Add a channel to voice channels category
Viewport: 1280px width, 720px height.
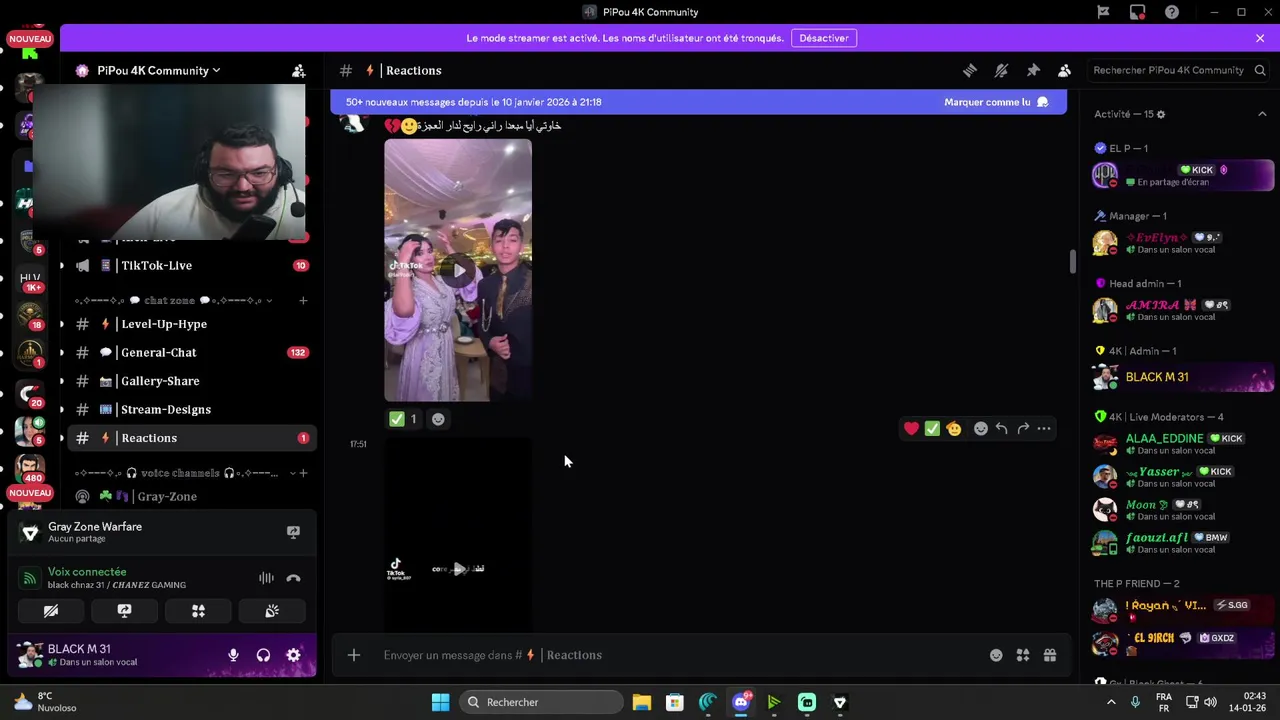point(303,473)
